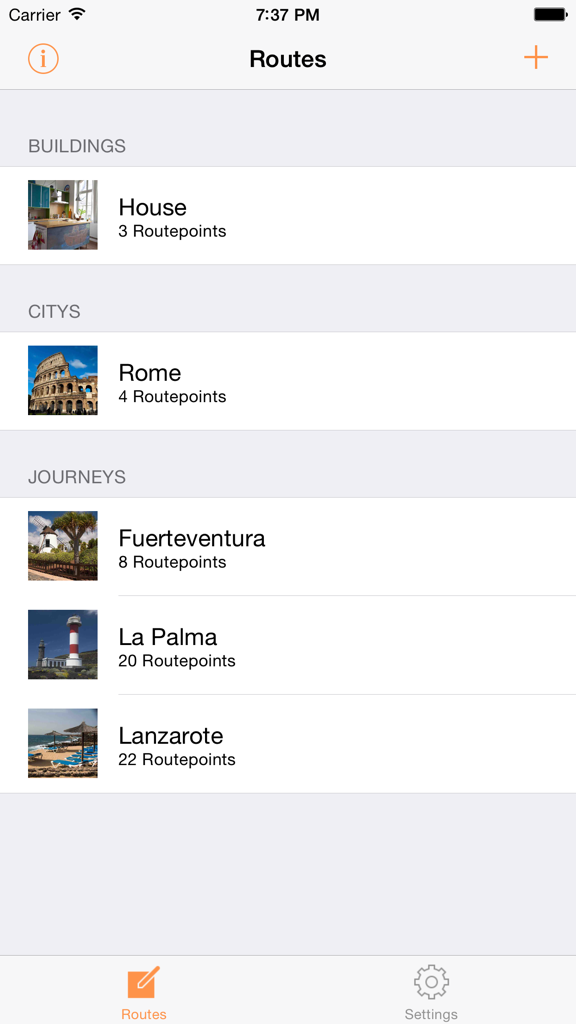Viewport: 576px width, 1024px height.
Task: Select the Fuerteventura journey
Action: [x=288, y=546]
